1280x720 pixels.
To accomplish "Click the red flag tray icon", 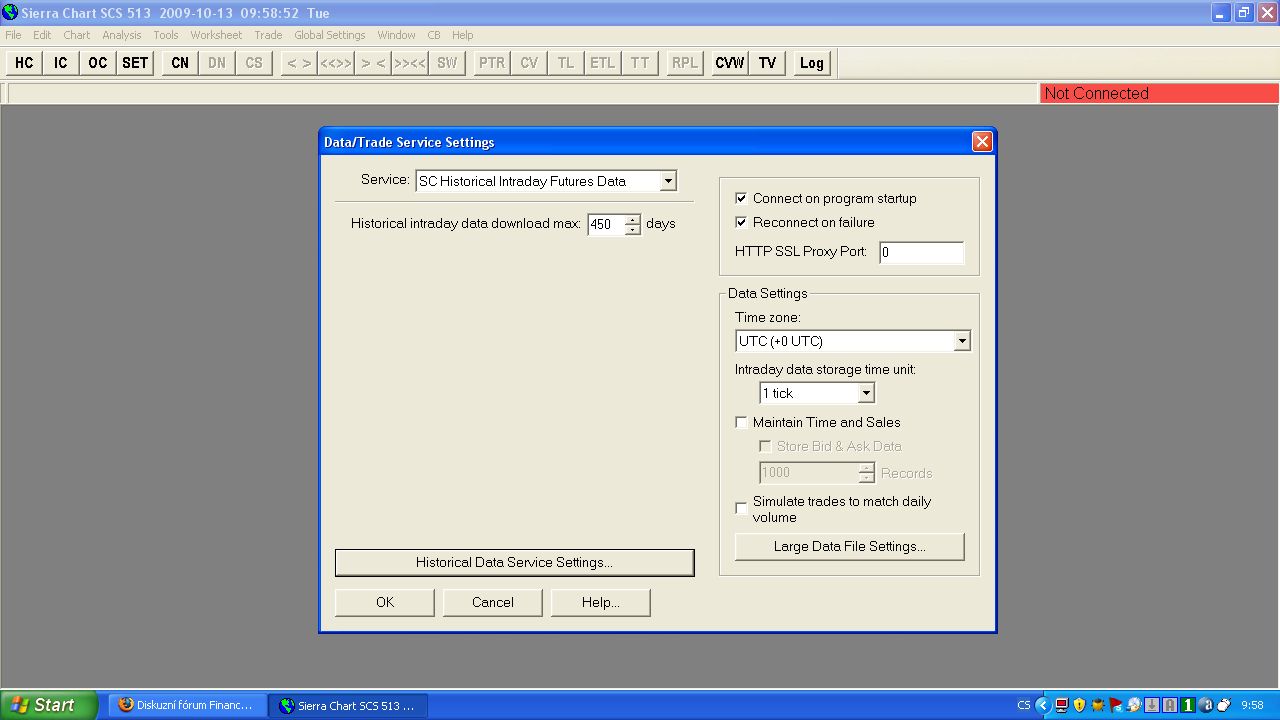I will pos(1116,705).
